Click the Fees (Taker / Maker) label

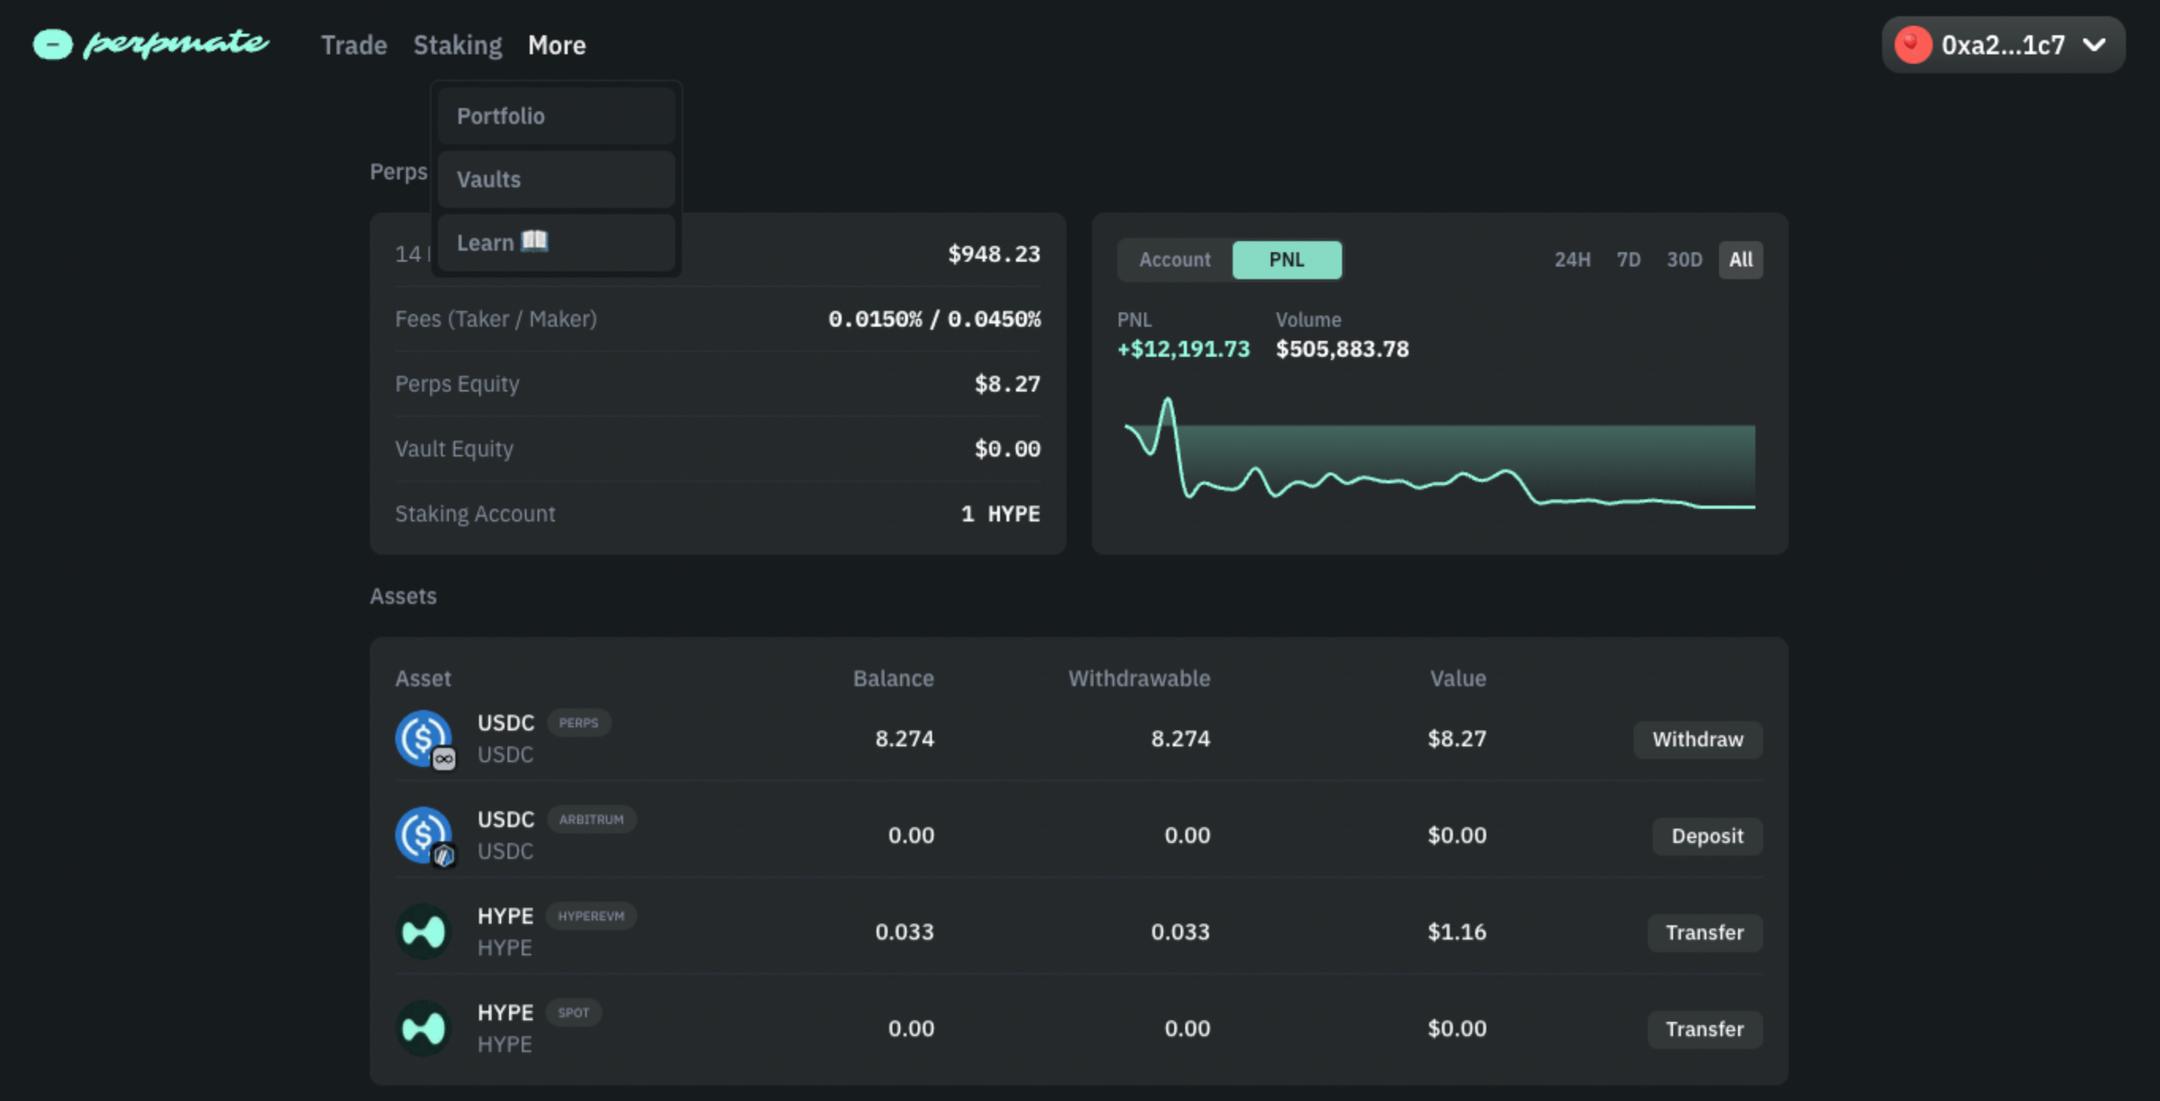pyautogui.click(x=496, y=319)
